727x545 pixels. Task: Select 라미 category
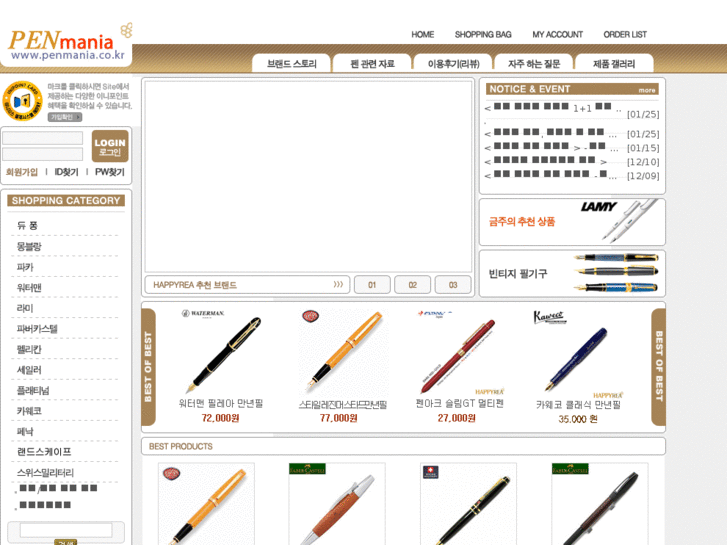tap(25, 308)
